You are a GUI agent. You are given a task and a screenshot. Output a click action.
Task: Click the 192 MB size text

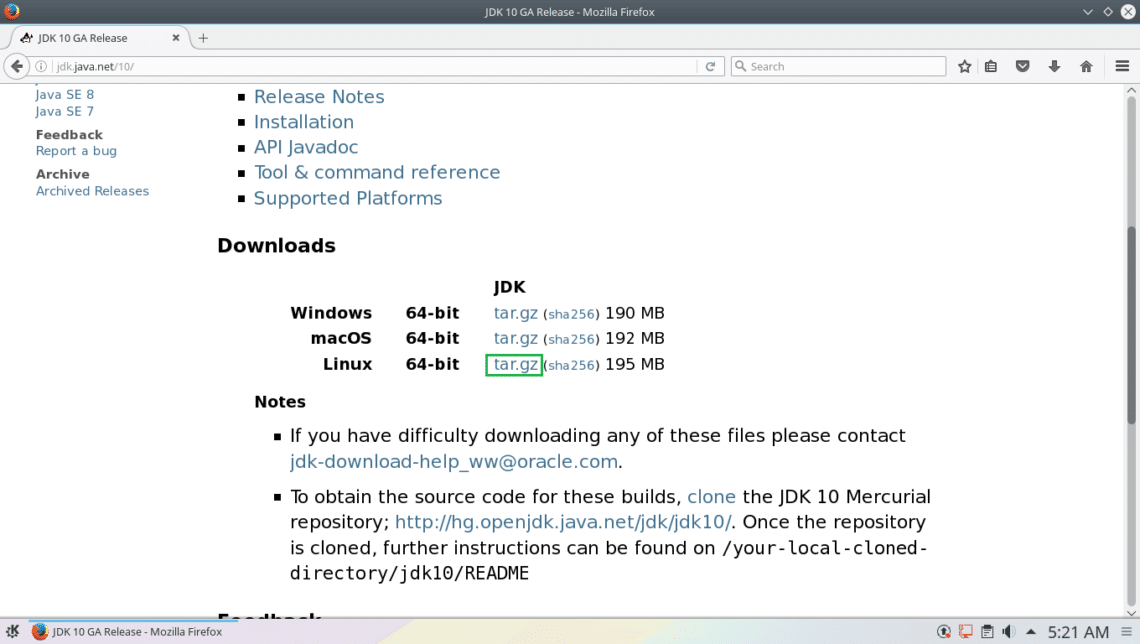click(635, 339)
